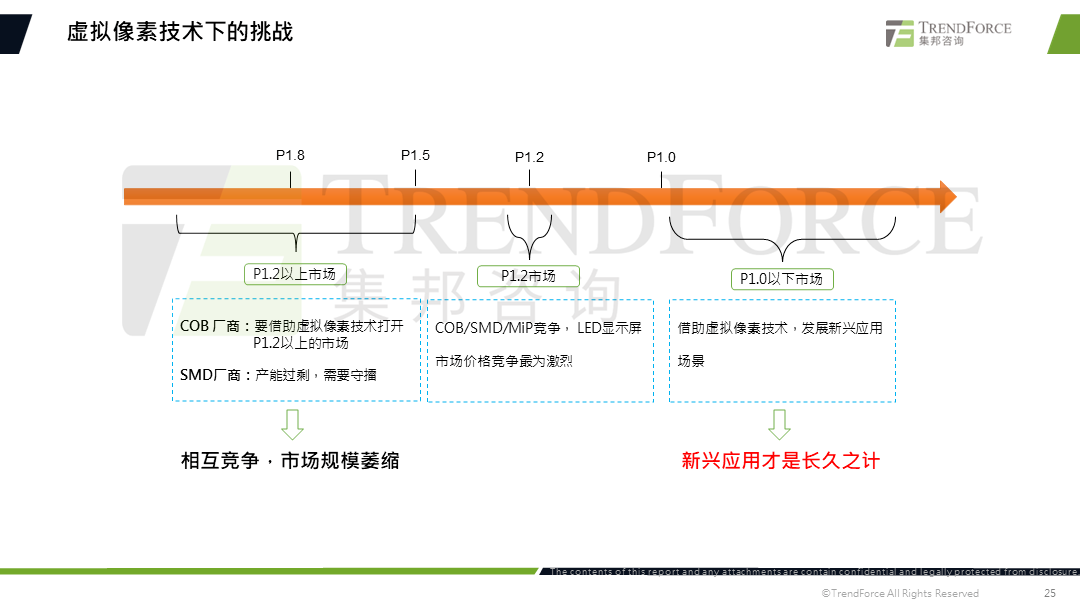This screenshot has width=1080, height=608.
Task: Select the P1.0 timeline marker
Action: 662,157
